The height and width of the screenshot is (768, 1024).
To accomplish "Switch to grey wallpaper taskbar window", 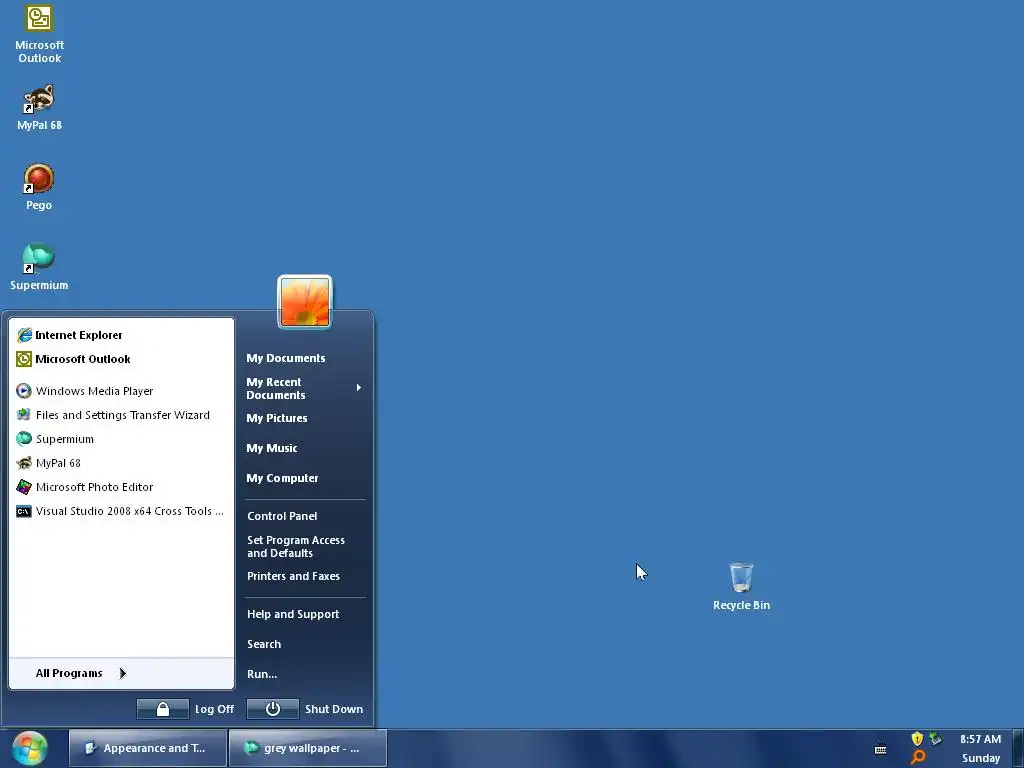I will tap(308, 748).
